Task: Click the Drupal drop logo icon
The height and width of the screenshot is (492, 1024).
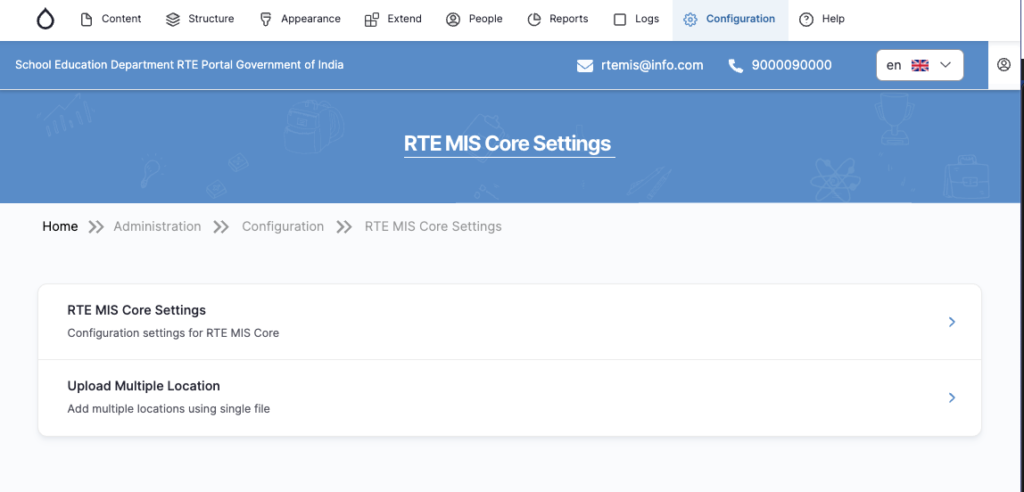Action: (x=45, y=19)
